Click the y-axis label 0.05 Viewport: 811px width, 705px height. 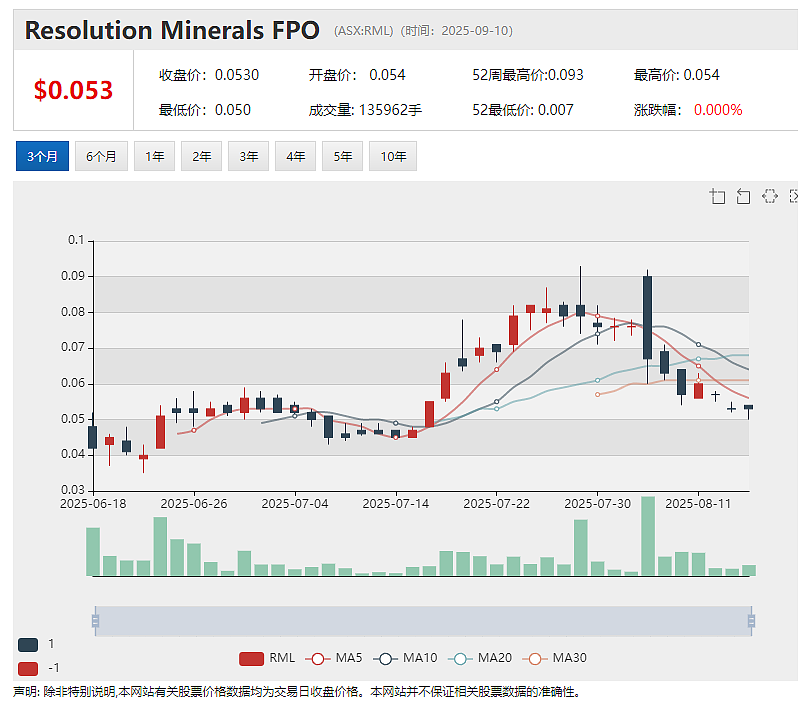(73, 418)
